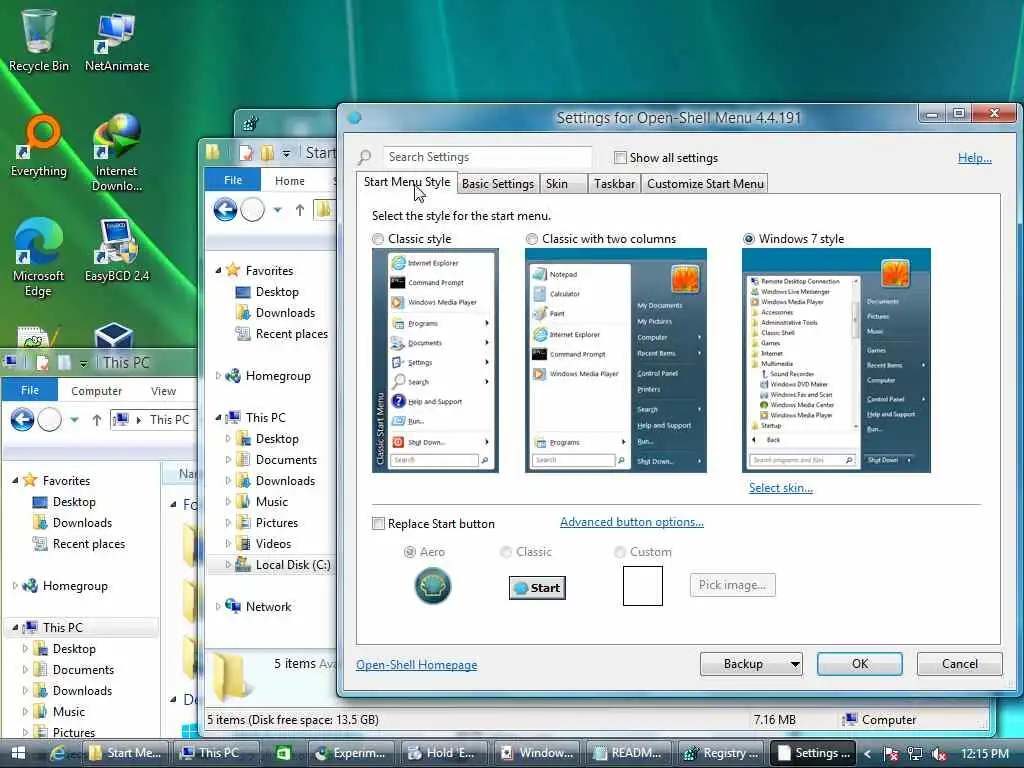Click the Windows 7 style preview image

tap(836, 360)
